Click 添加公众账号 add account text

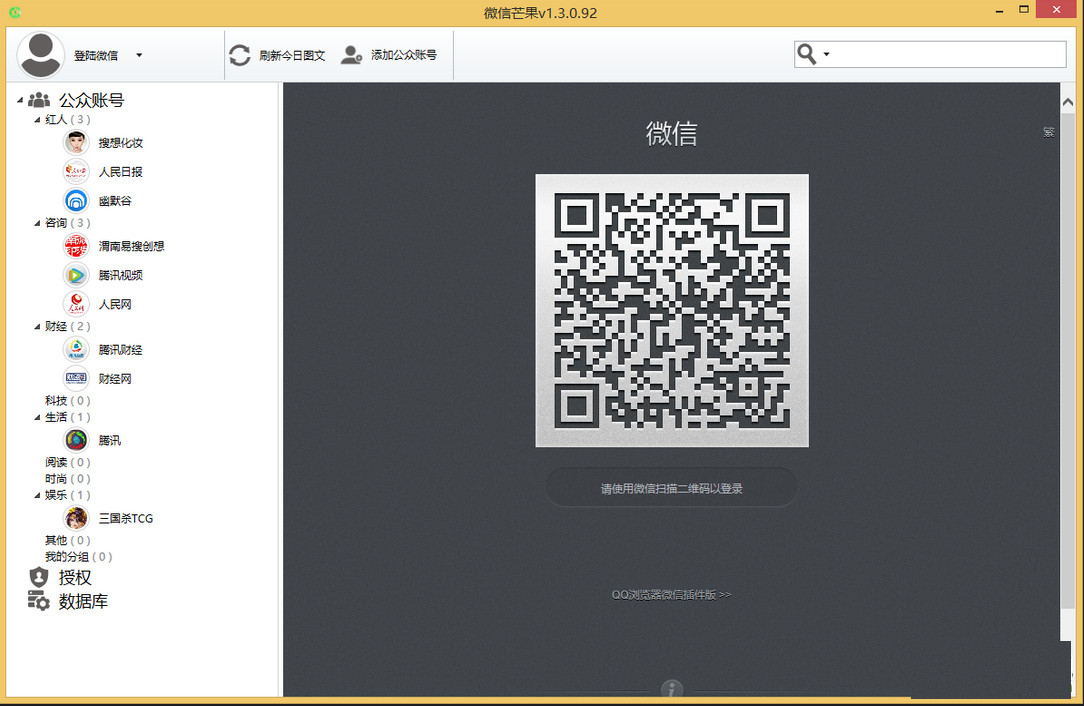404,55
